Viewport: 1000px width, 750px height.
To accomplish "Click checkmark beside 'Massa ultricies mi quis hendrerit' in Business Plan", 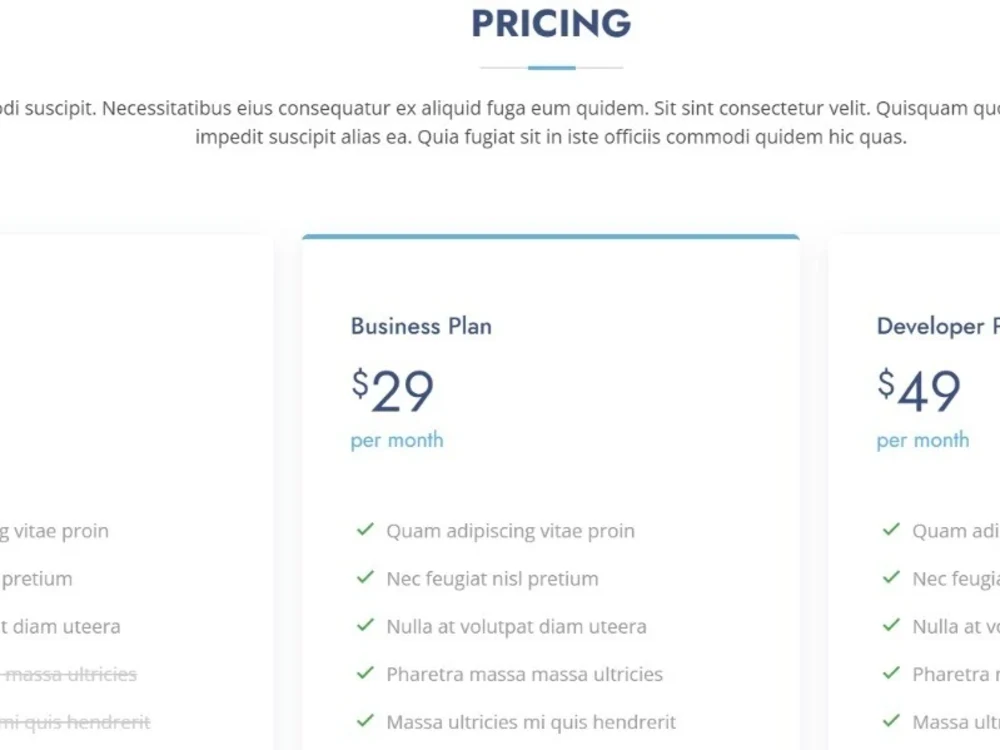I will [x=365, y=721].
